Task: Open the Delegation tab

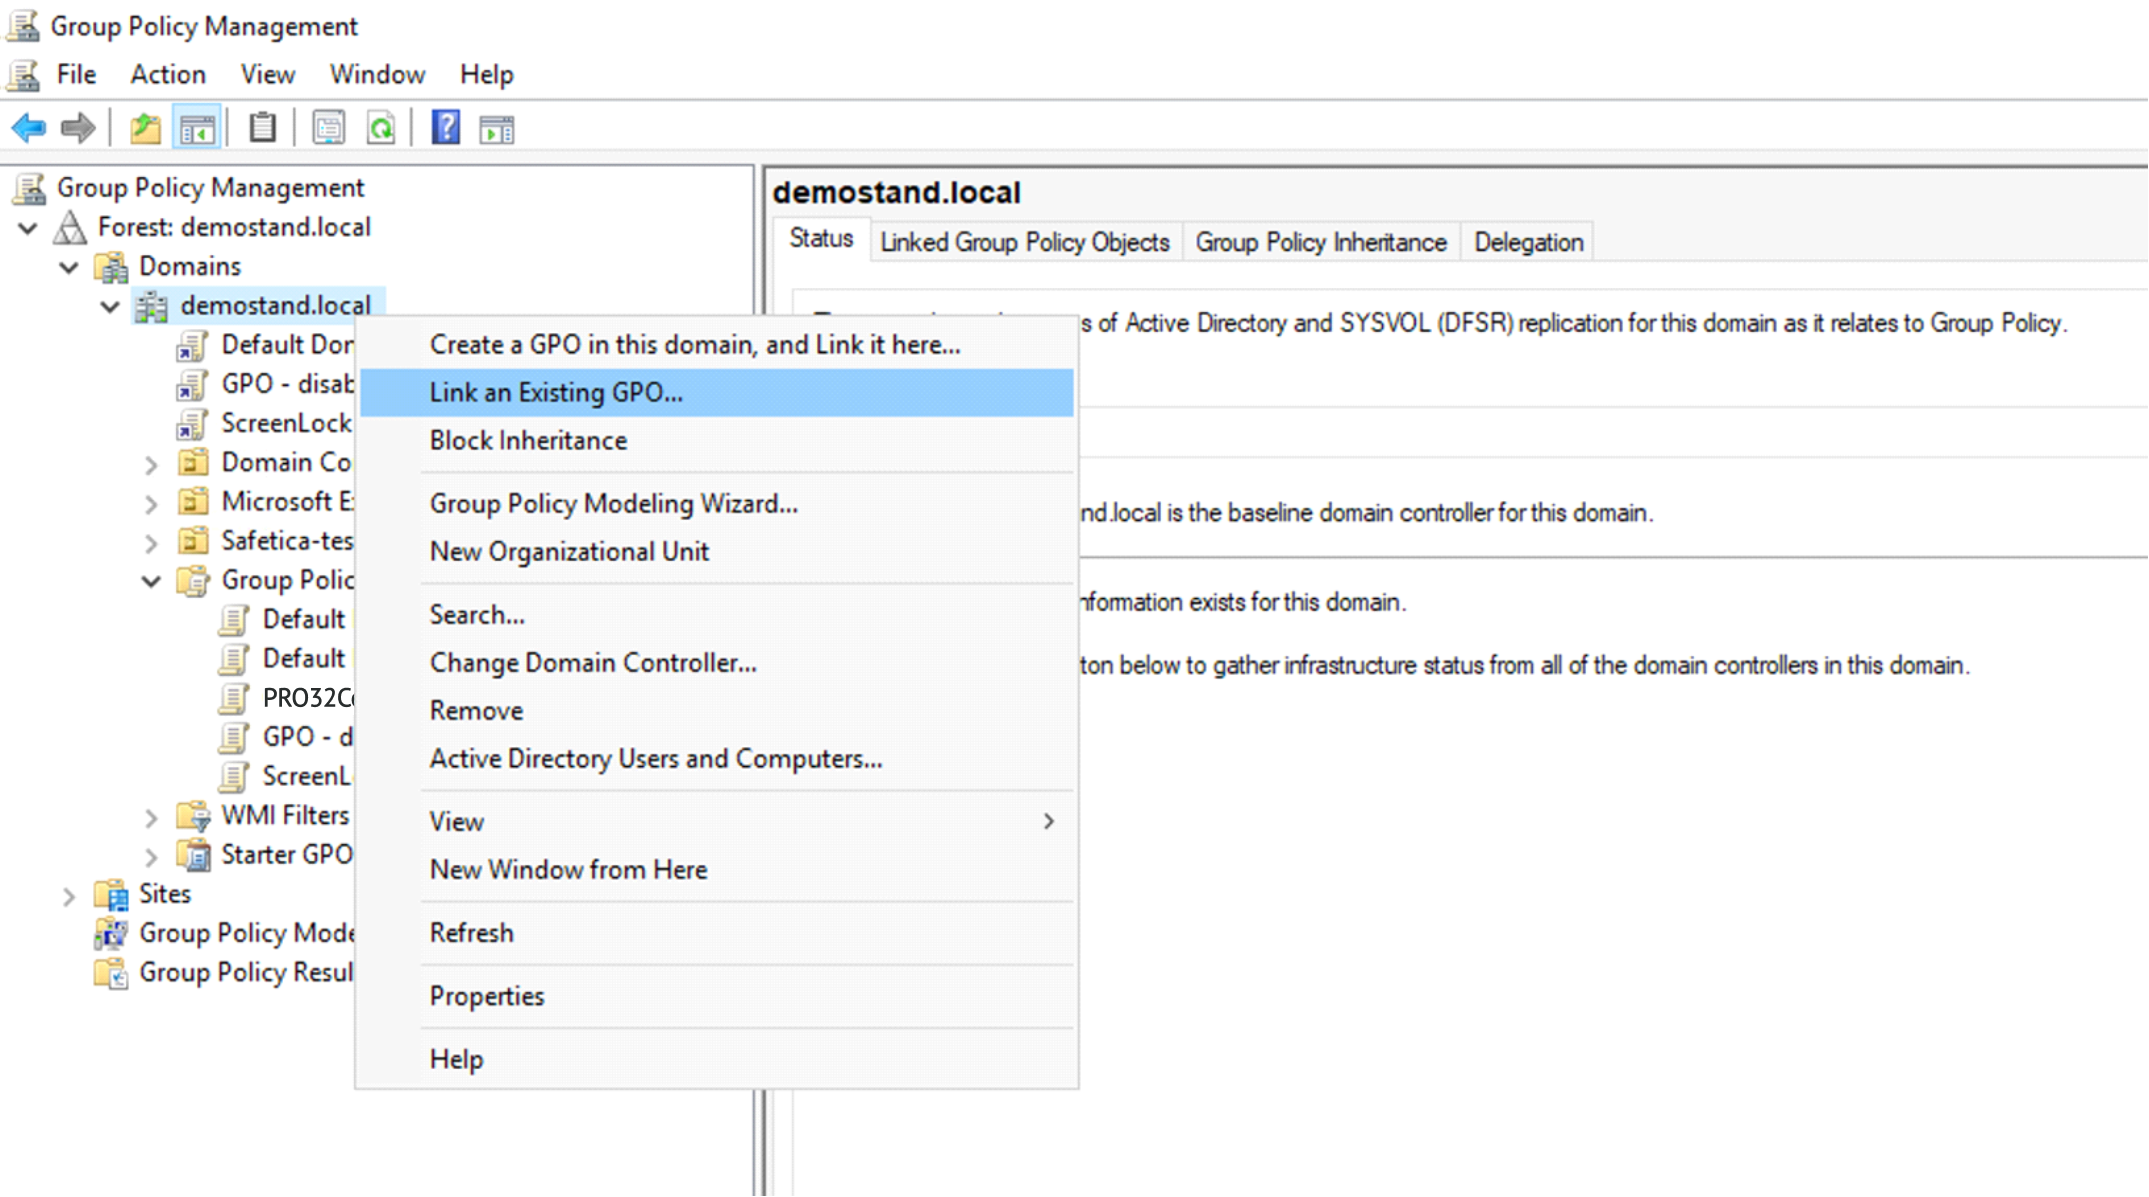Action: (x=1528, y=242)
